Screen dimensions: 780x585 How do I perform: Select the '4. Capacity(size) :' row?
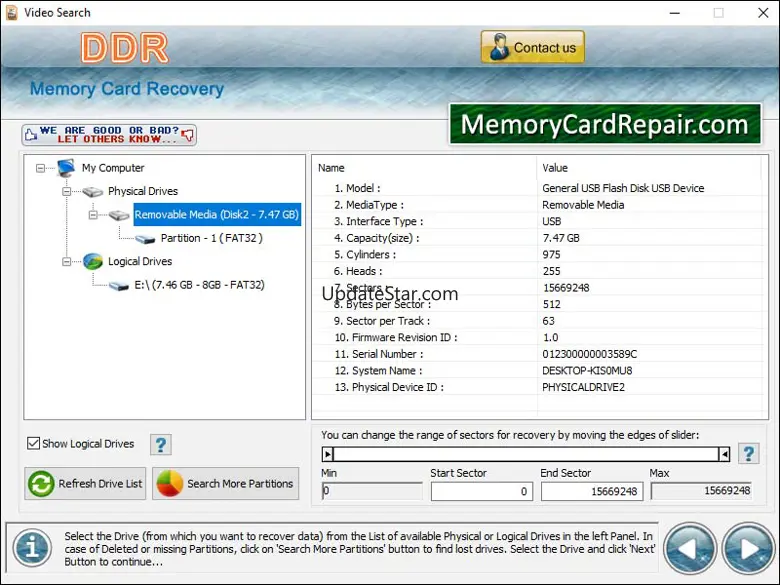(537, 238)
